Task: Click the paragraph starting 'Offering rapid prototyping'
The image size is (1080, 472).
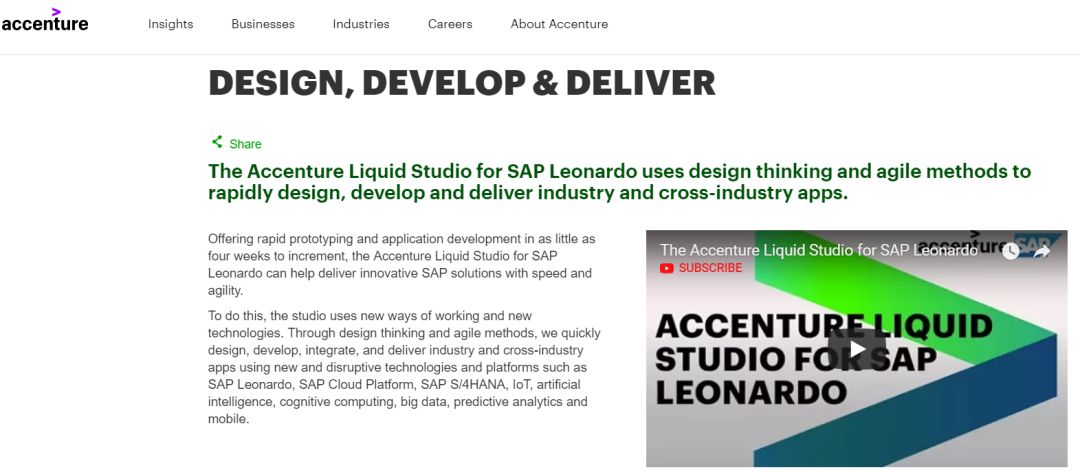Action: [x=402, y=265]
